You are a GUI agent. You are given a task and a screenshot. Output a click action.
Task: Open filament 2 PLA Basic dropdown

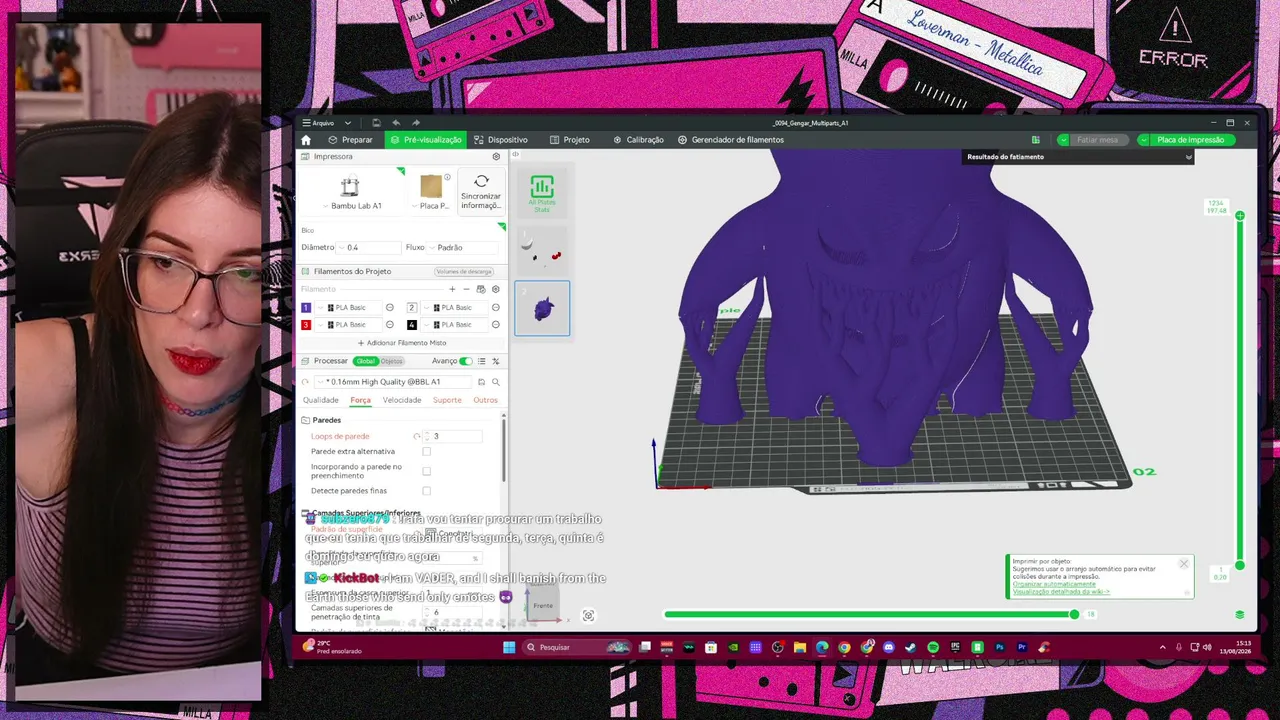tap(455, 308)
